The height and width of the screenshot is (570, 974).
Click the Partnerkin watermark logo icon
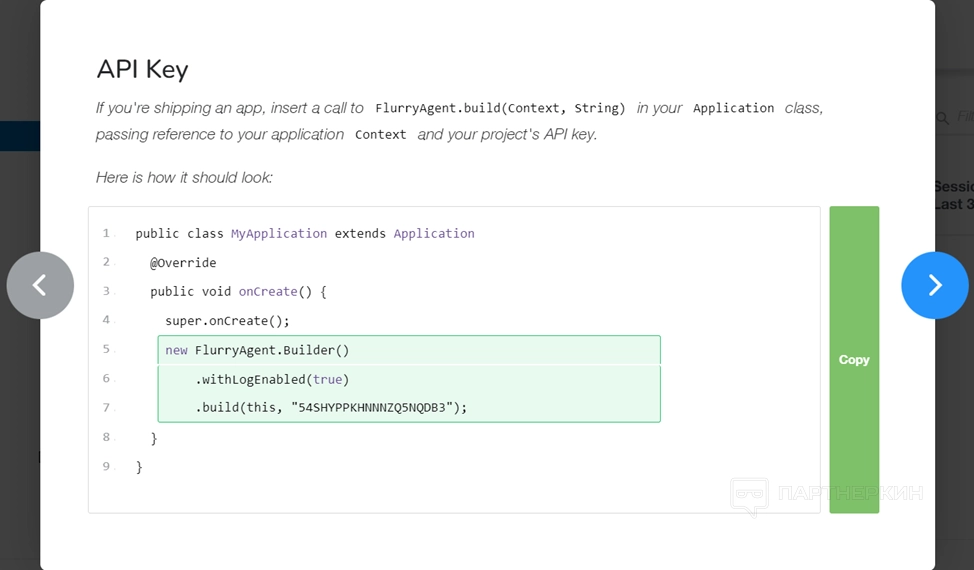click(x=749, y=494)
